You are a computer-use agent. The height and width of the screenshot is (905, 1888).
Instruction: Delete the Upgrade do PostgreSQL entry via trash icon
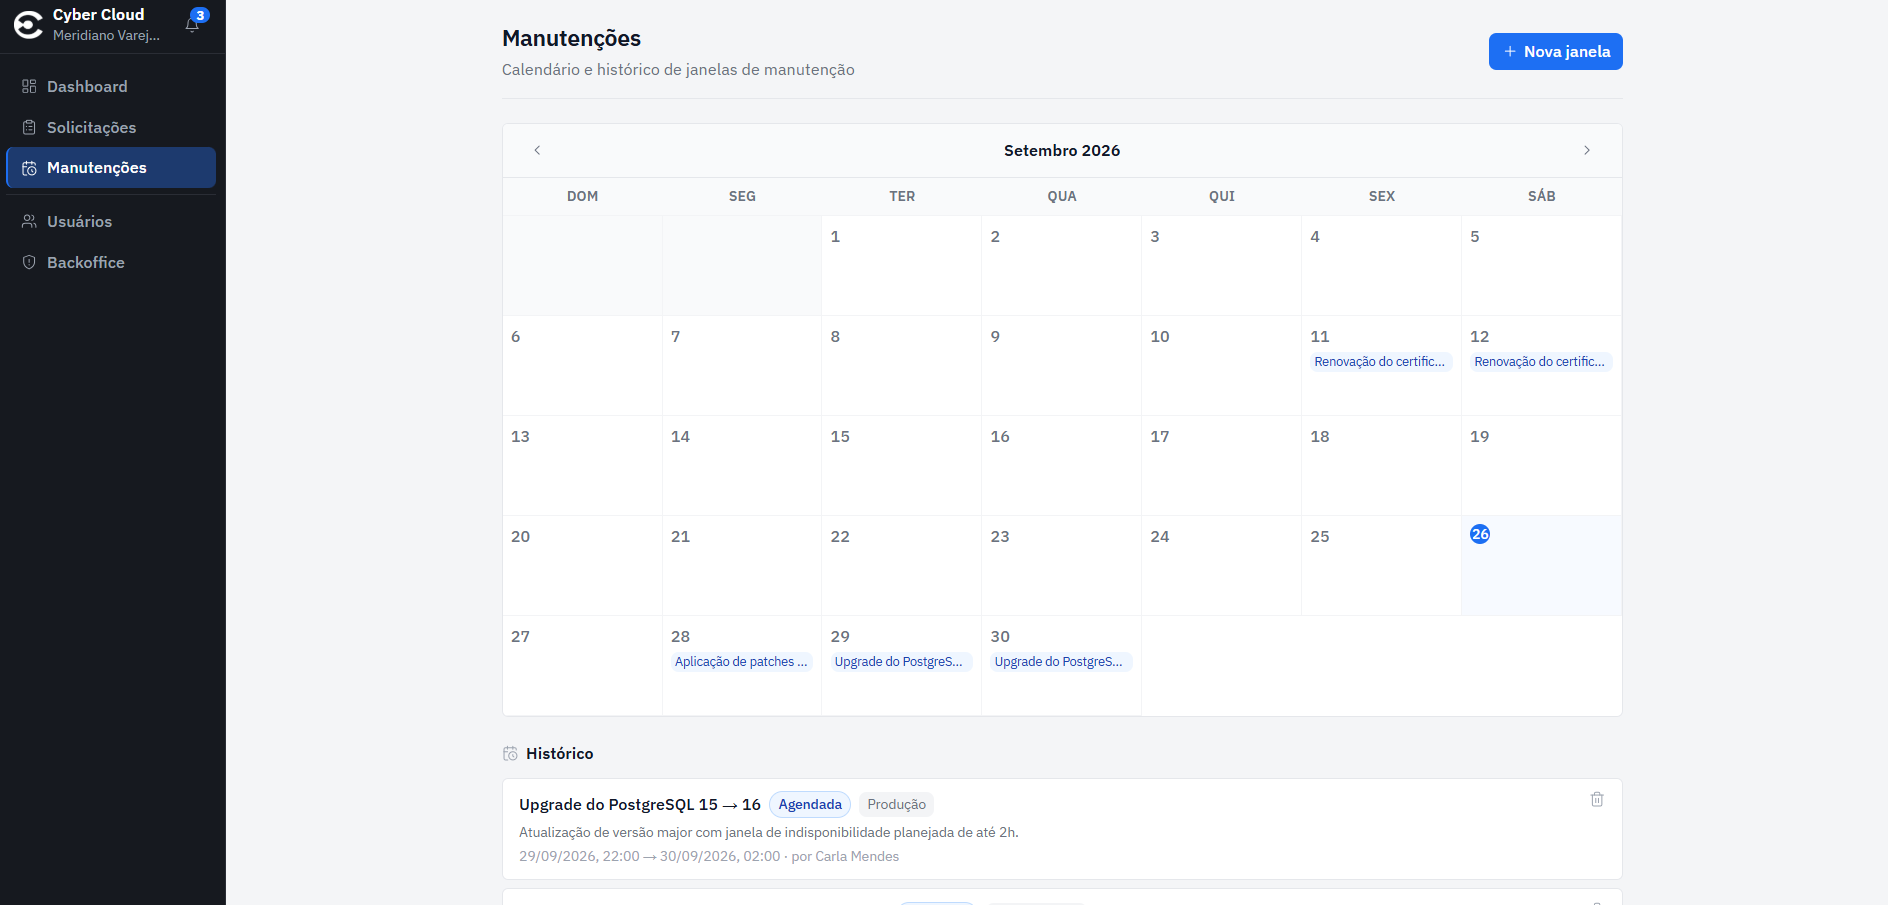pyautogui.click(x=1597, y=799)
